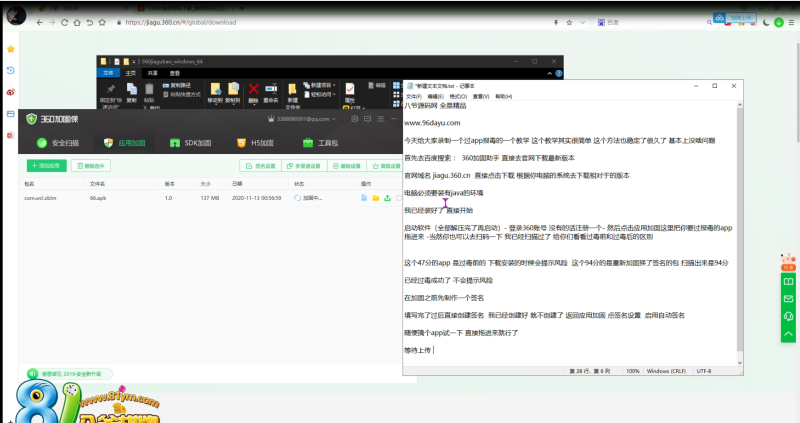Click the green 添加应用 button
The image size is (800, 423).
[x=46, y=166]
